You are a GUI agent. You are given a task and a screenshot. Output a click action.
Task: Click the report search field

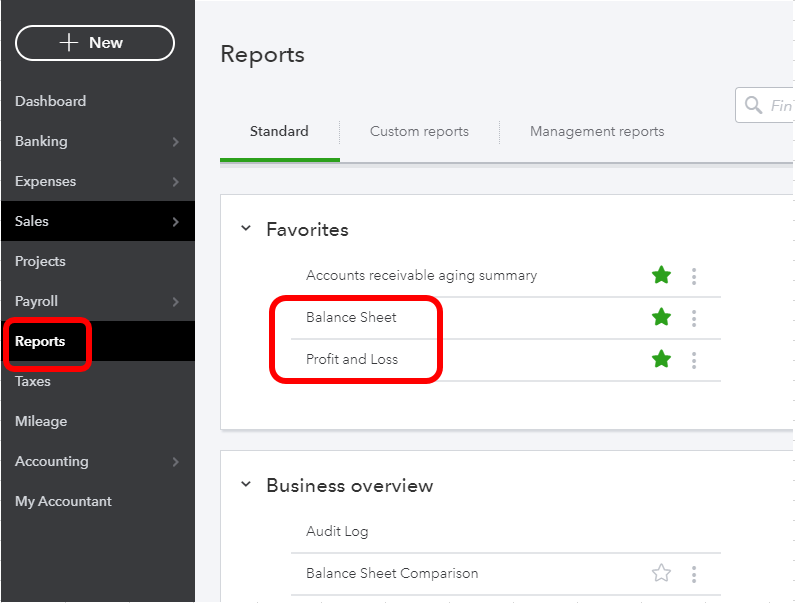[x=780, y=106]
